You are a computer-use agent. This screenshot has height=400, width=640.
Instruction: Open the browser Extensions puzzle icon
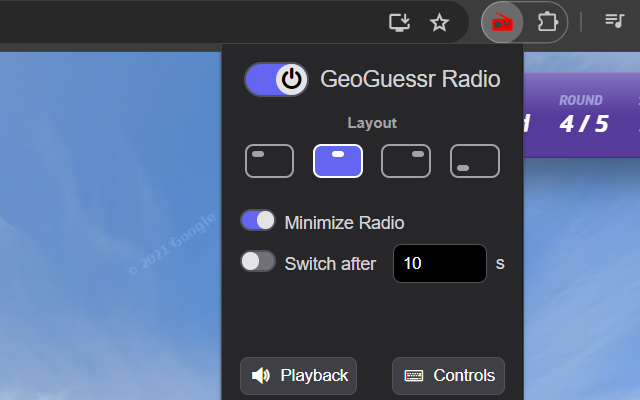click(x=547, y=22)
